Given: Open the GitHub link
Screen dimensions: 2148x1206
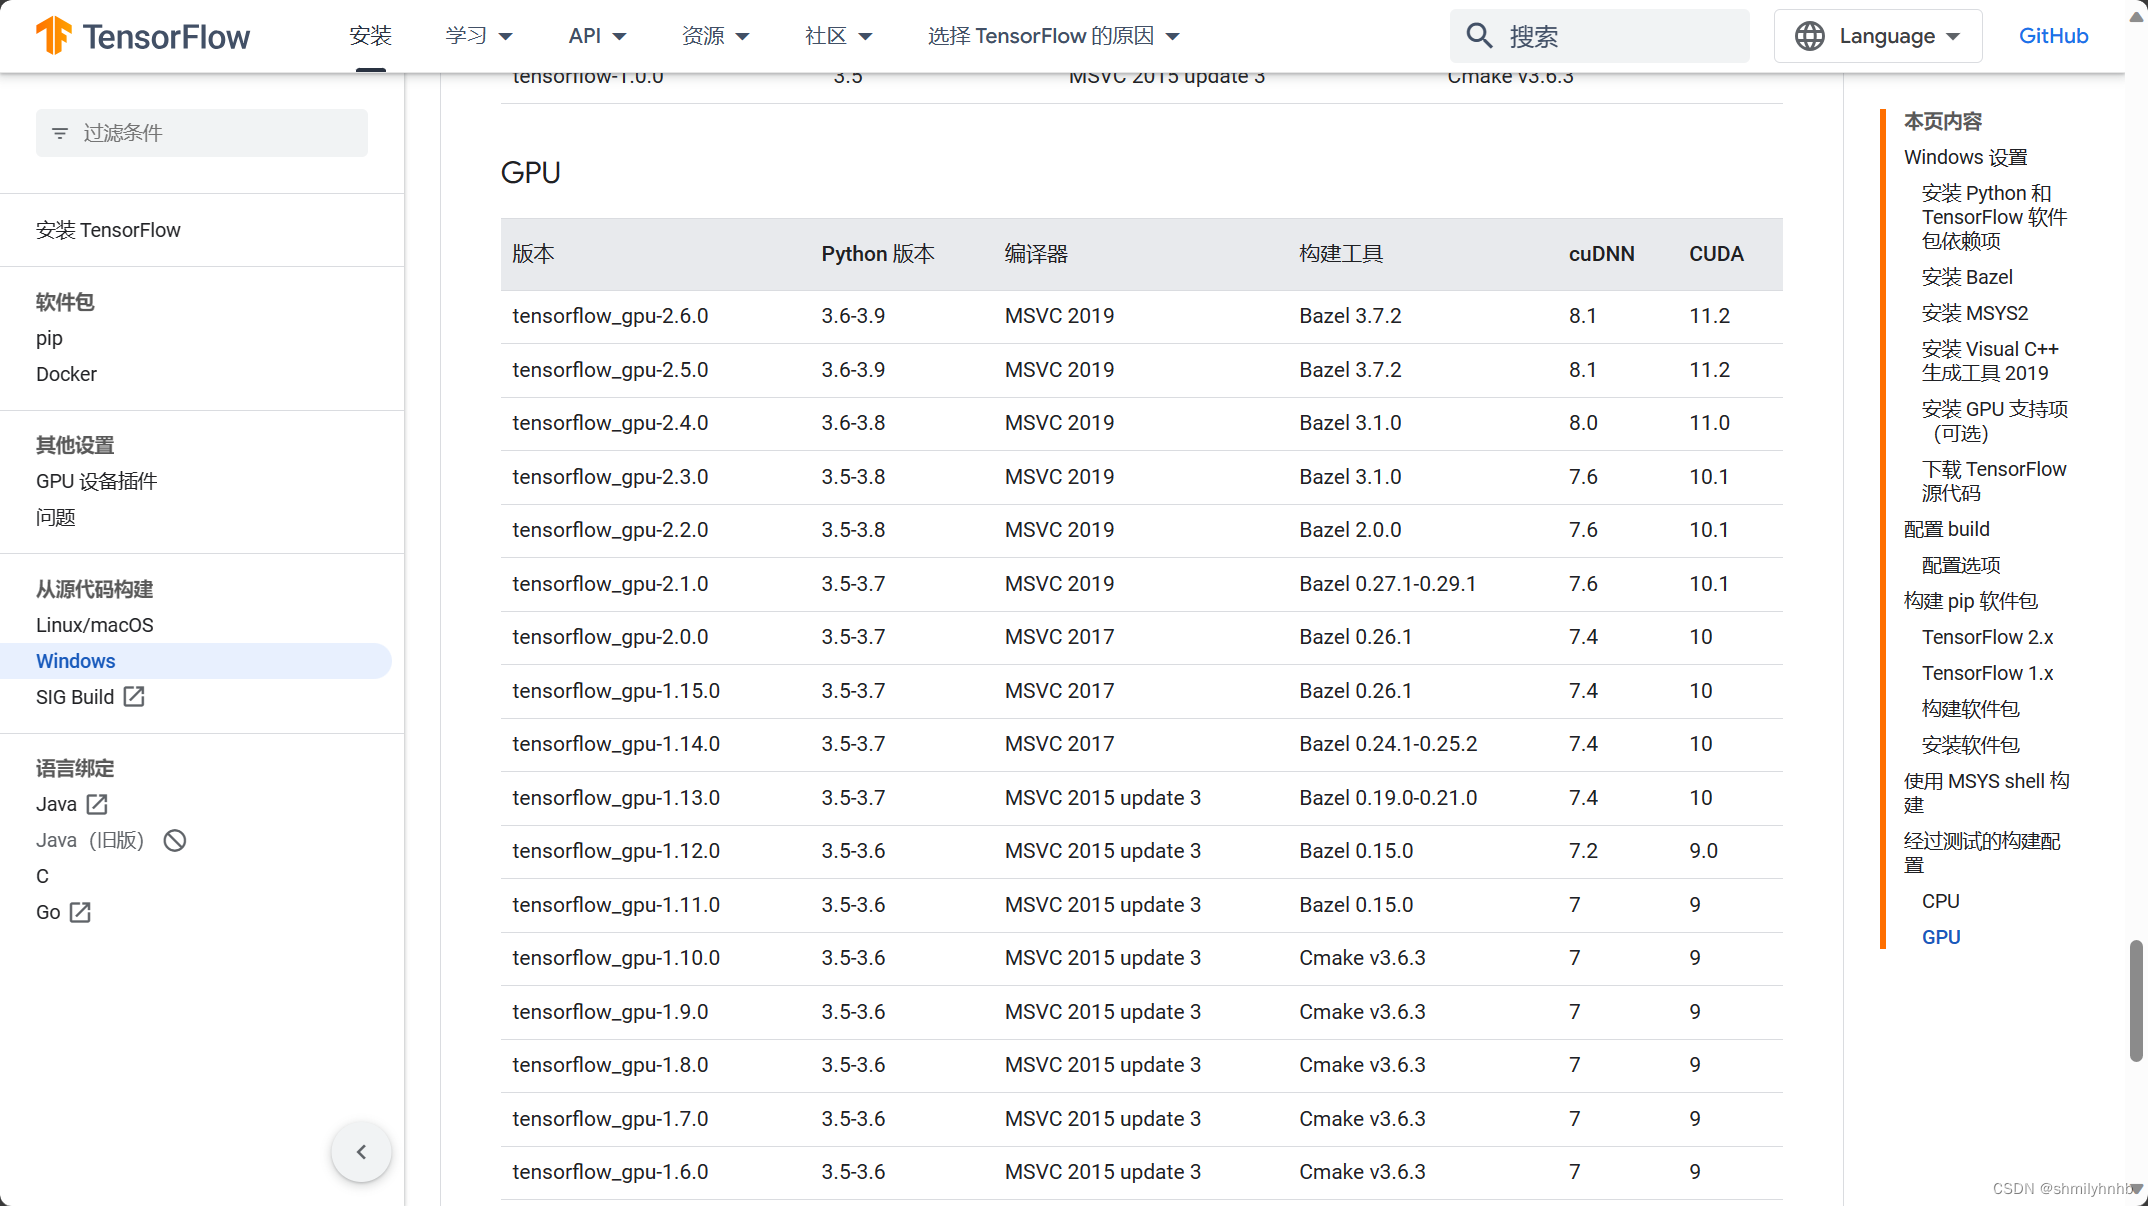Looking at the screenshot, I should [2053, 36].
